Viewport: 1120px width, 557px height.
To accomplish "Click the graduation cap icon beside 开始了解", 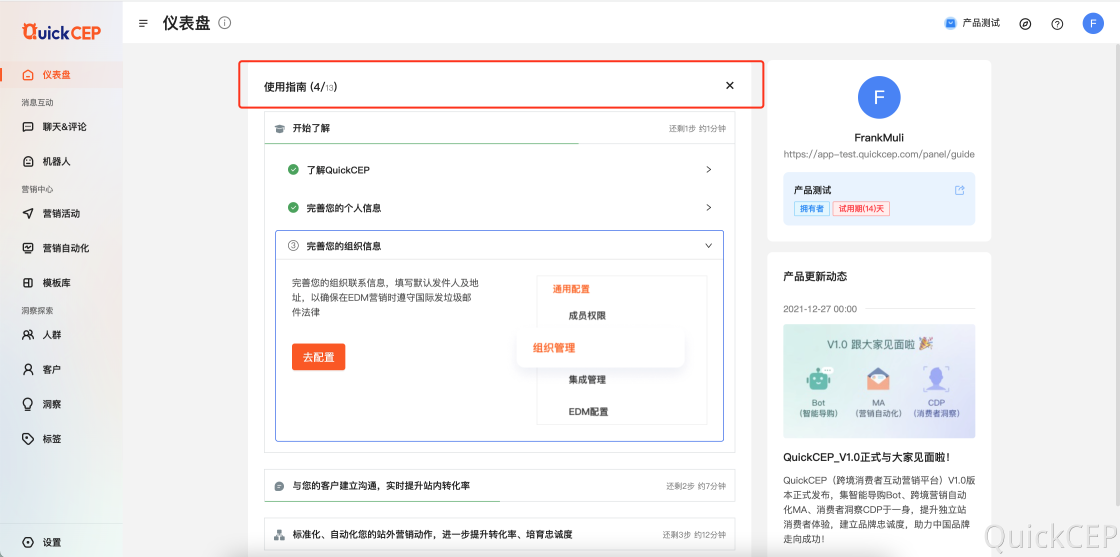I will [x=279, y=129].
